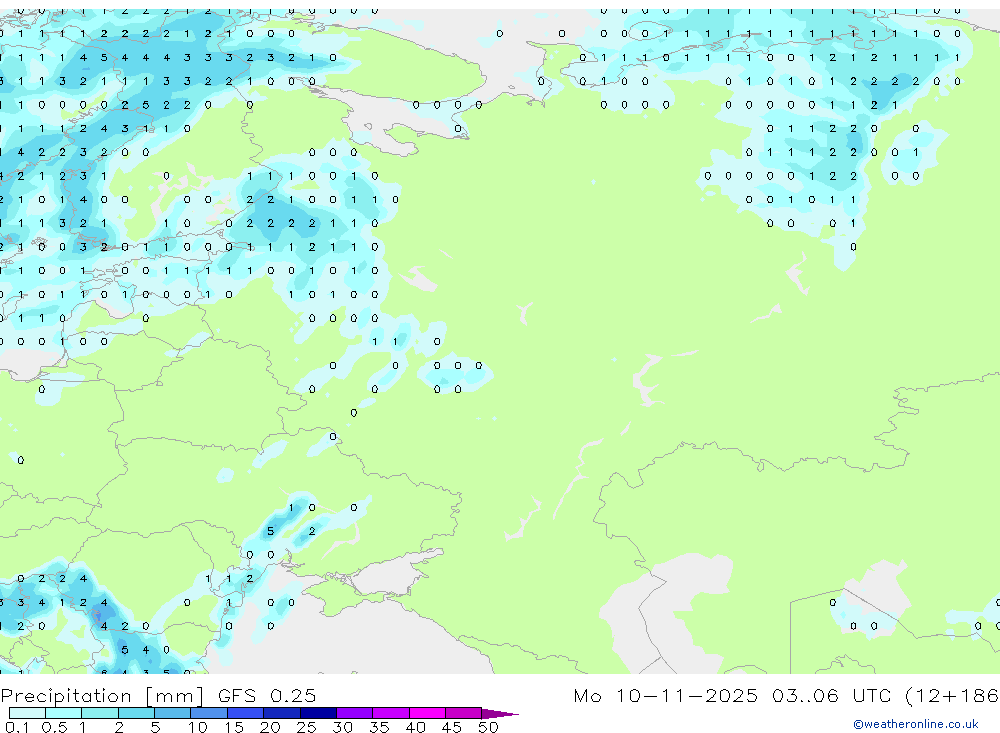This screenshot has width=1000, height=733.
Task: Click the '0.5' legend scale label
Action: [x=54, y=727]
